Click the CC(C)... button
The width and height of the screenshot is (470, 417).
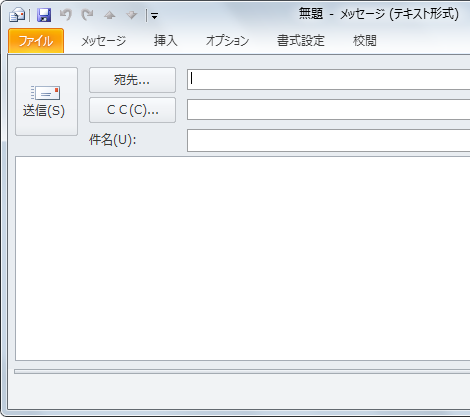(132, 110)
